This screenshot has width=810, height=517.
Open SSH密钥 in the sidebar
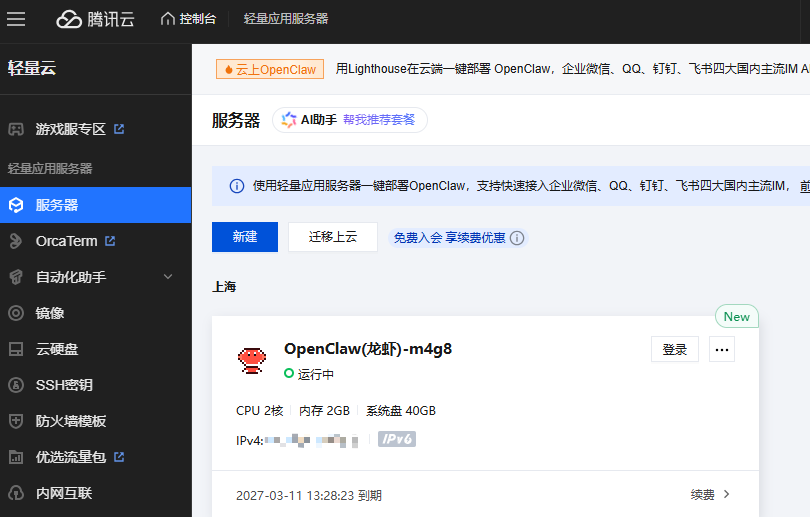[64, 385]
